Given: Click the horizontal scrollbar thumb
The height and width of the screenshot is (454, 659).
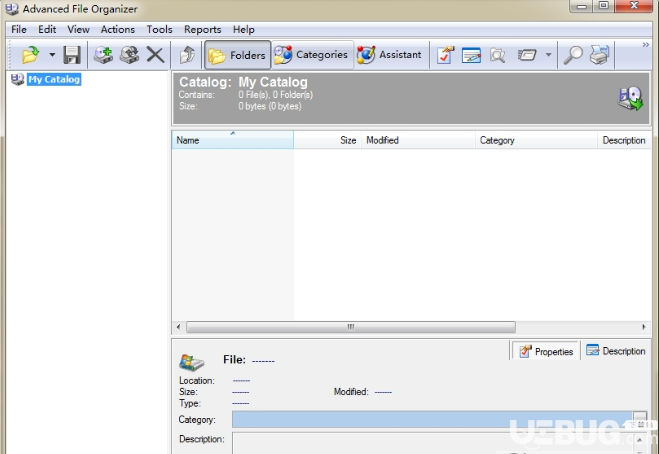Looking at the screenshot, I should [351, 327].
